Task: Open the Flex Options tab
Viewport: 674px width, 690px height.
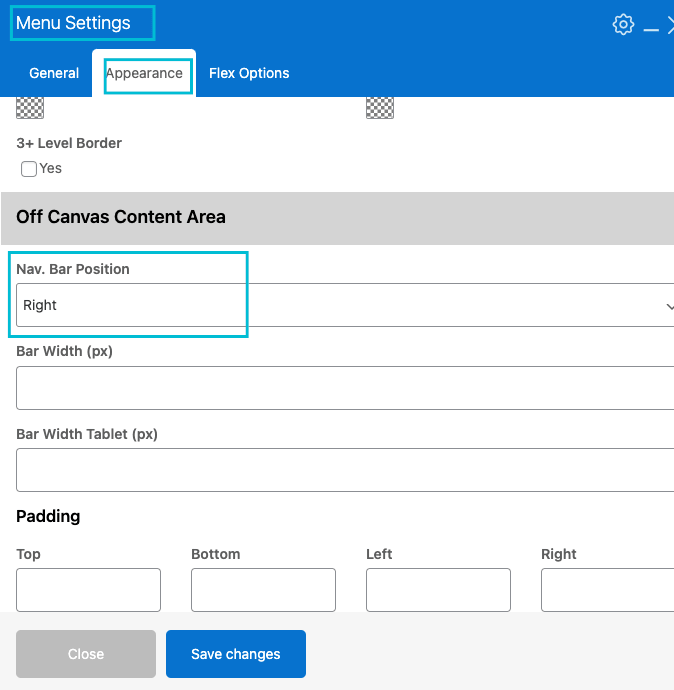Action: (x=249, y=73)
